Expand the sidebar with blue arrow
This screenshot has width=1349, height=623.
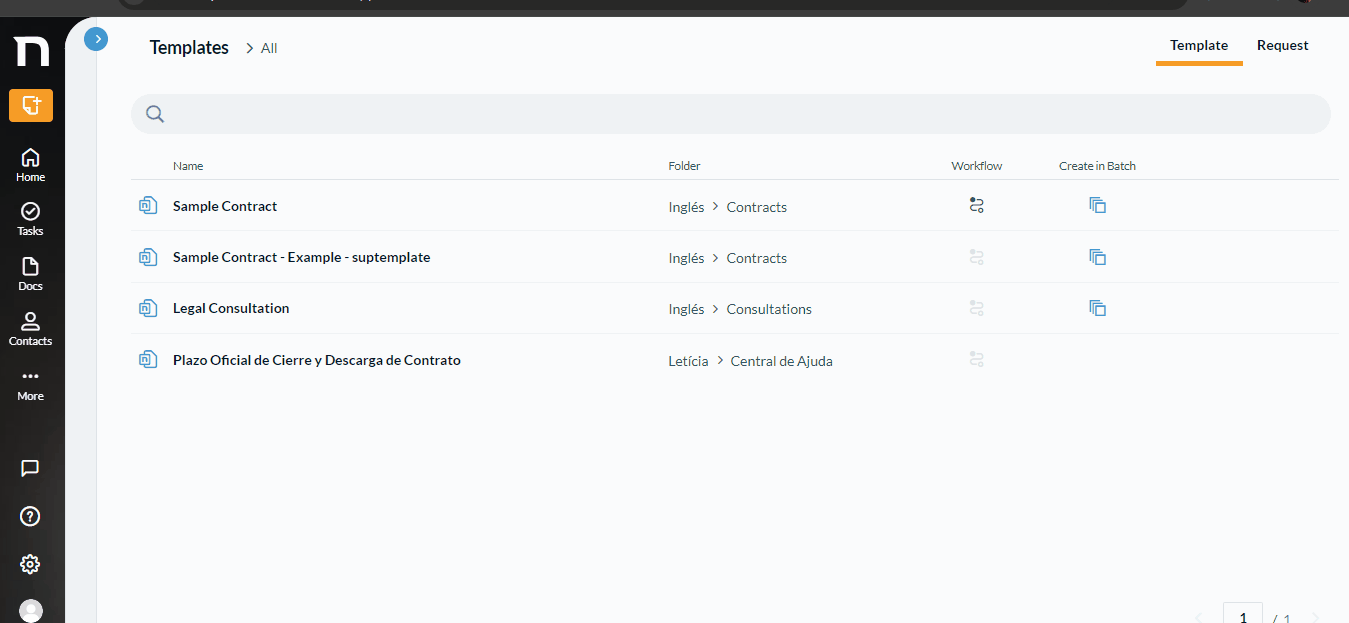coord(97,39)
